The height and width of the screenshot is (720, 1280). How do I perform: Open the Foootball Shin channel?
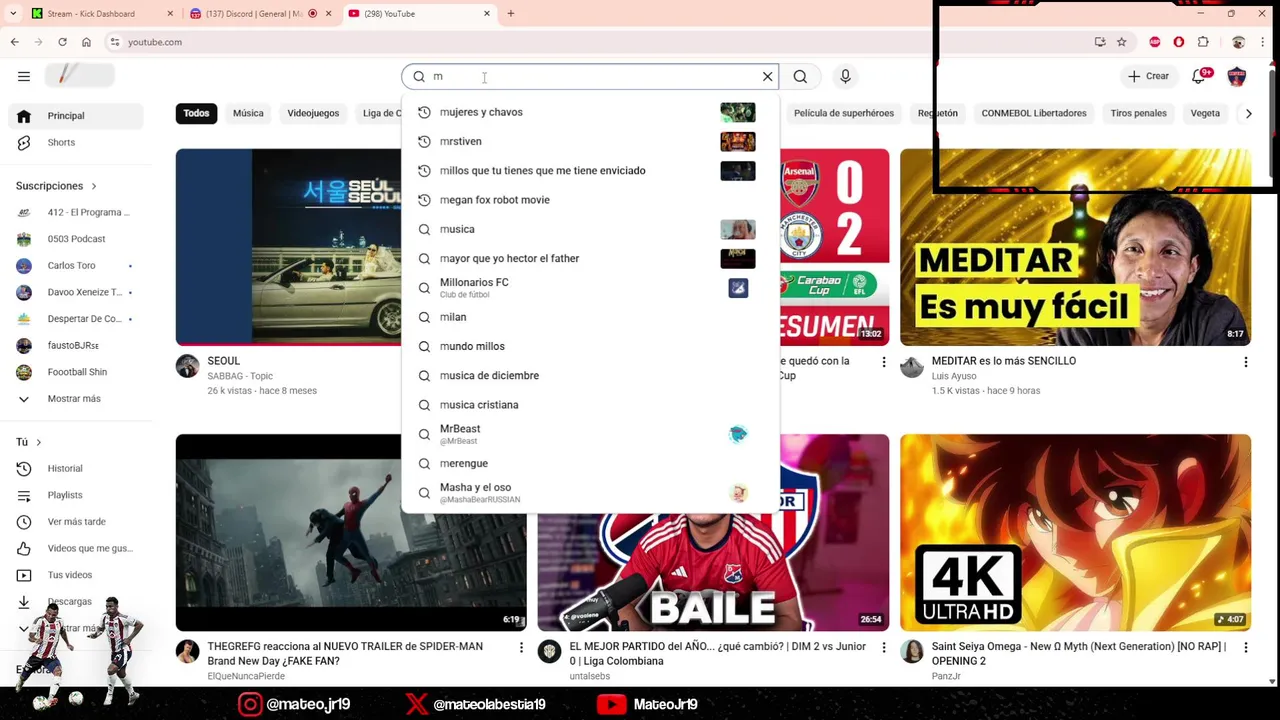pyautogui.click(x=76, y=372)
